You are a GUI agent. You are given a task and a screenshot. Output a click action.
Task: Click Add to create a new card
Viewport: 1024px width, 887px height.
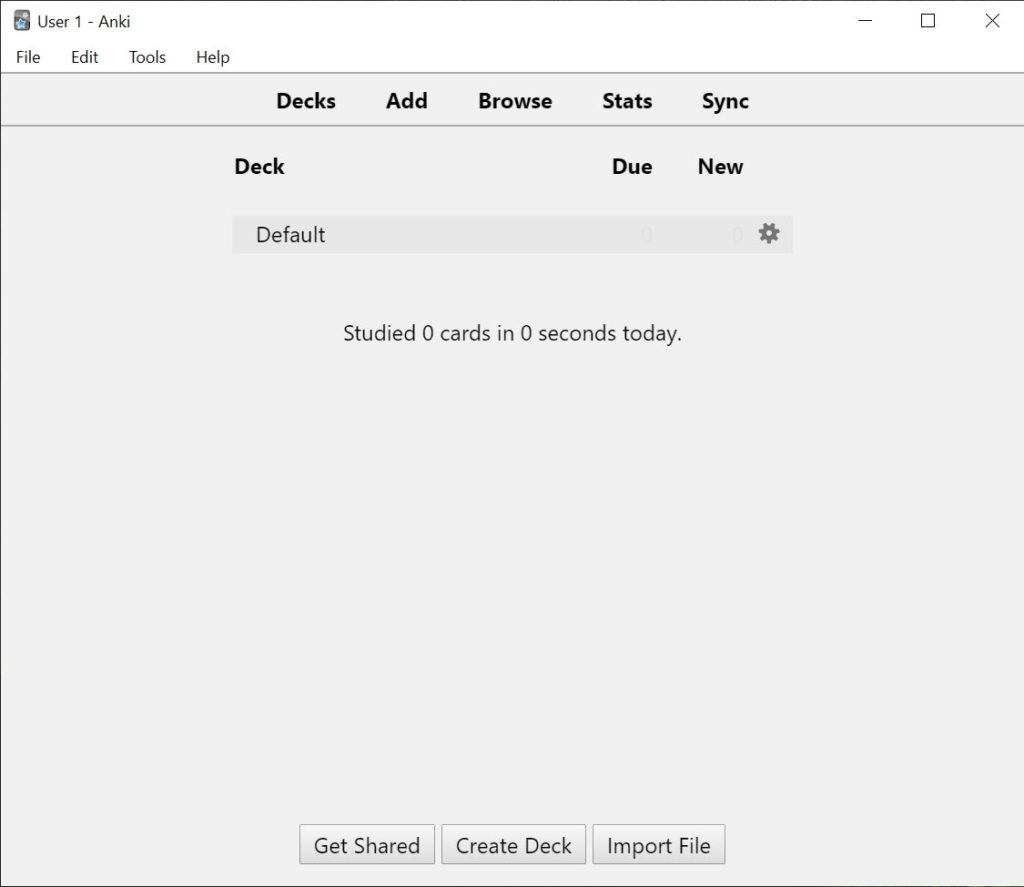click(407, 101)
